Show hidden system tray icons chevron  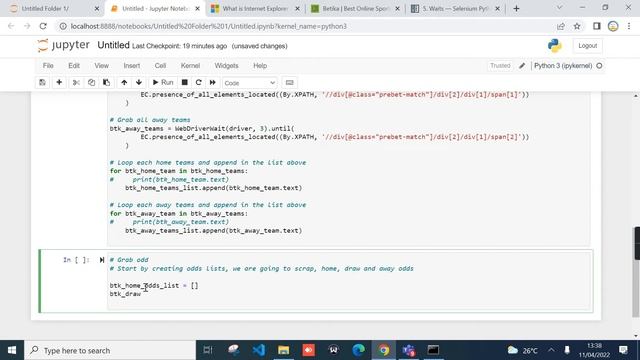click(551, 350)
